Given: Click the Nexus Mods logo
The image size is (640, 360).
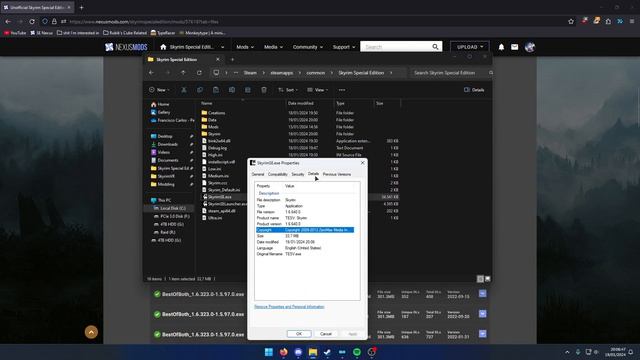Looking at the screenshot, I should (126, 47).
